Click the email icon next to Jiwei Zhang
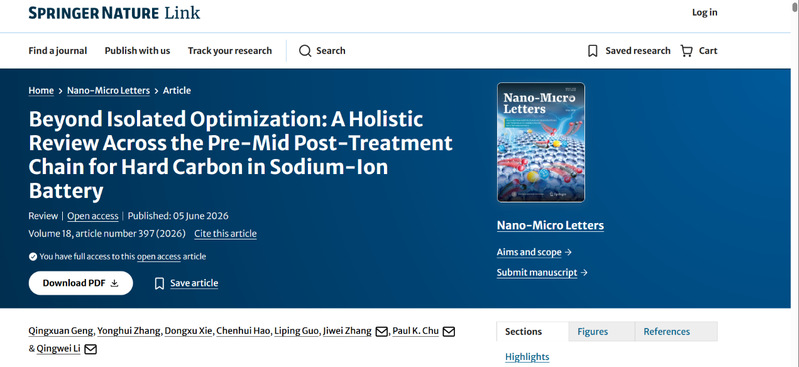799x367 pixels. click(381, 332)
